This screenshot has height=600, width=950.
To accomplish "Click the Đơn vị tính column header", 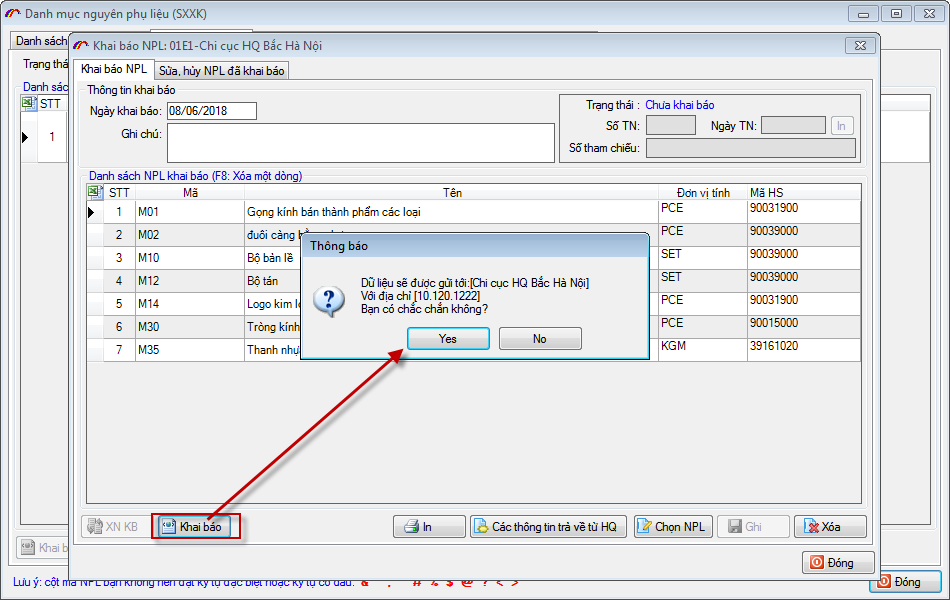I will 701,192.
